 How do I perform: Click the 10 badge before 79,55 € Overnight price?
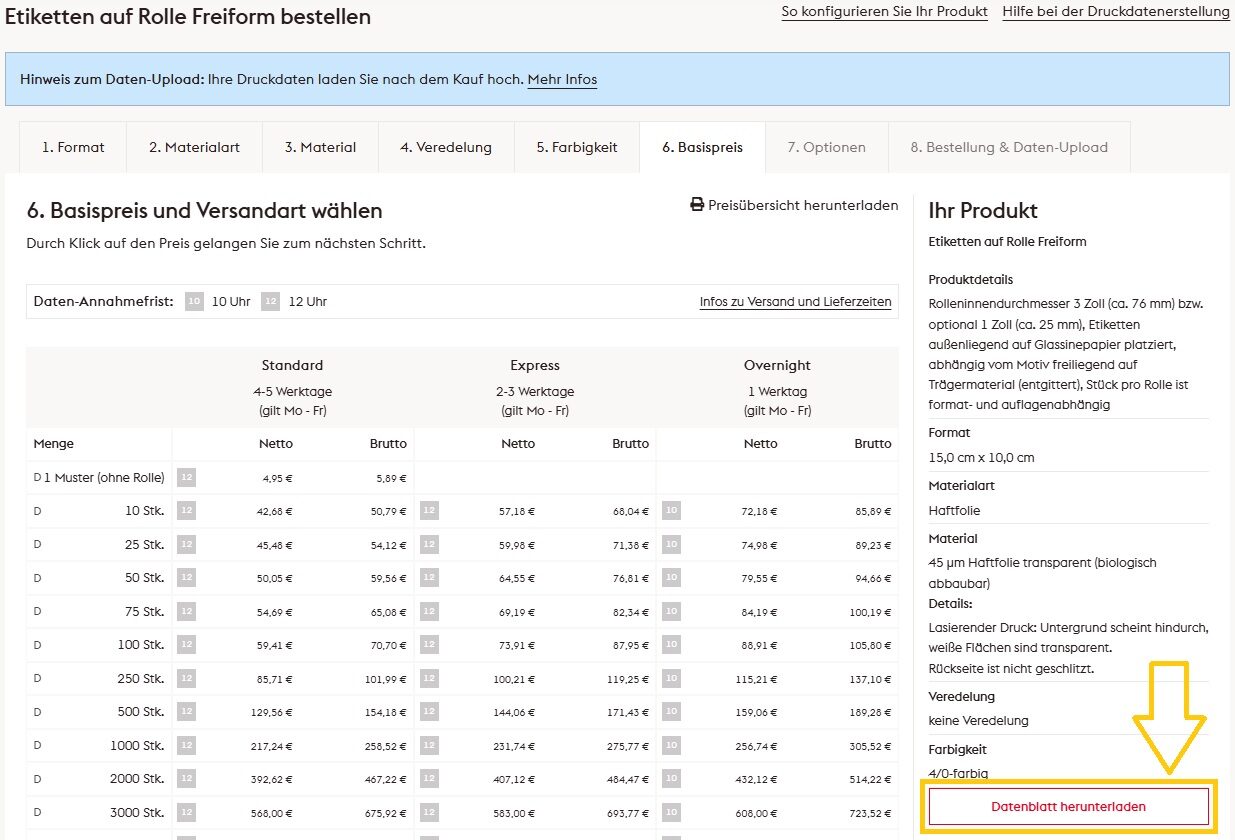(672, 578)
